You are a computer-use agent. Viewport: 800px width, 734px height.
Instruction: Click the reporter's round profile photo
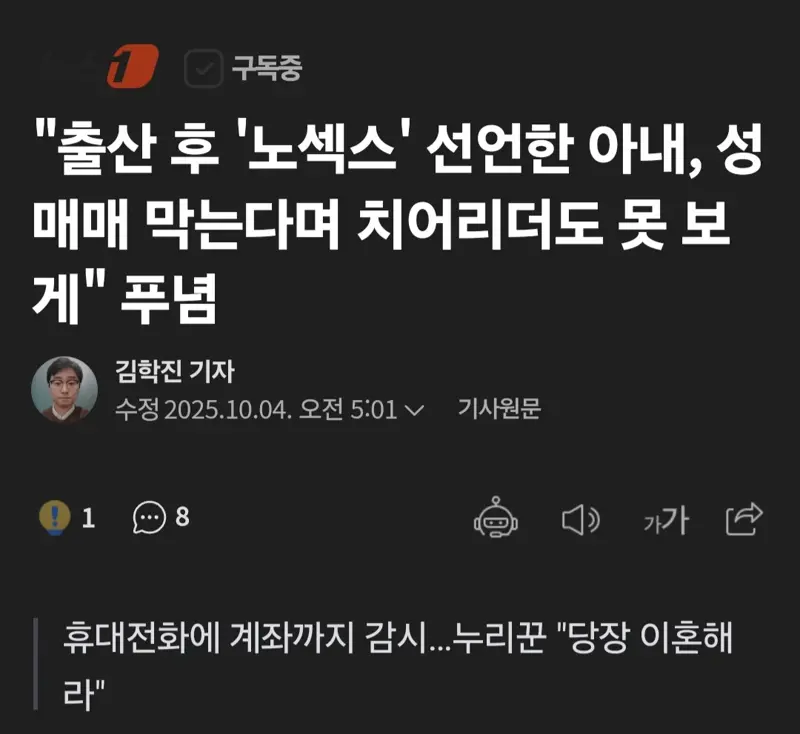64,389
